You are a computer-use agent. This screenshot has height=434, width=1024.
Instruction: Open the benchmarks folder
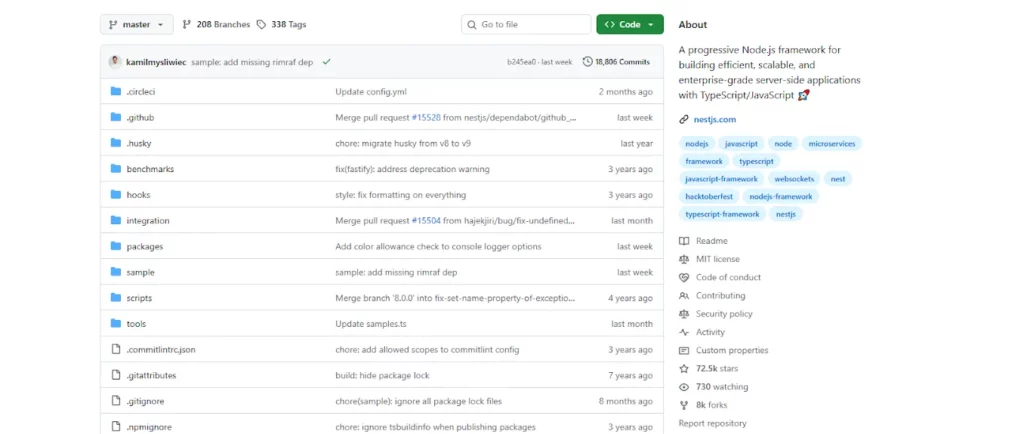click(150, 169)
